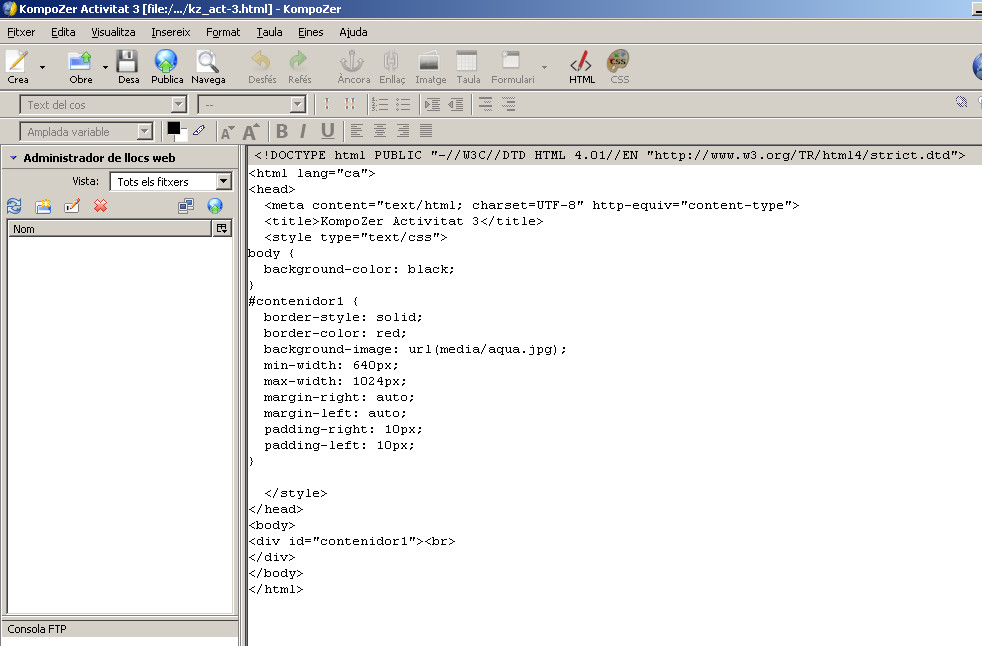This screenshot has width=982, height=646.
Task: Click the site manager globe icon
Action: coord(215,206)
